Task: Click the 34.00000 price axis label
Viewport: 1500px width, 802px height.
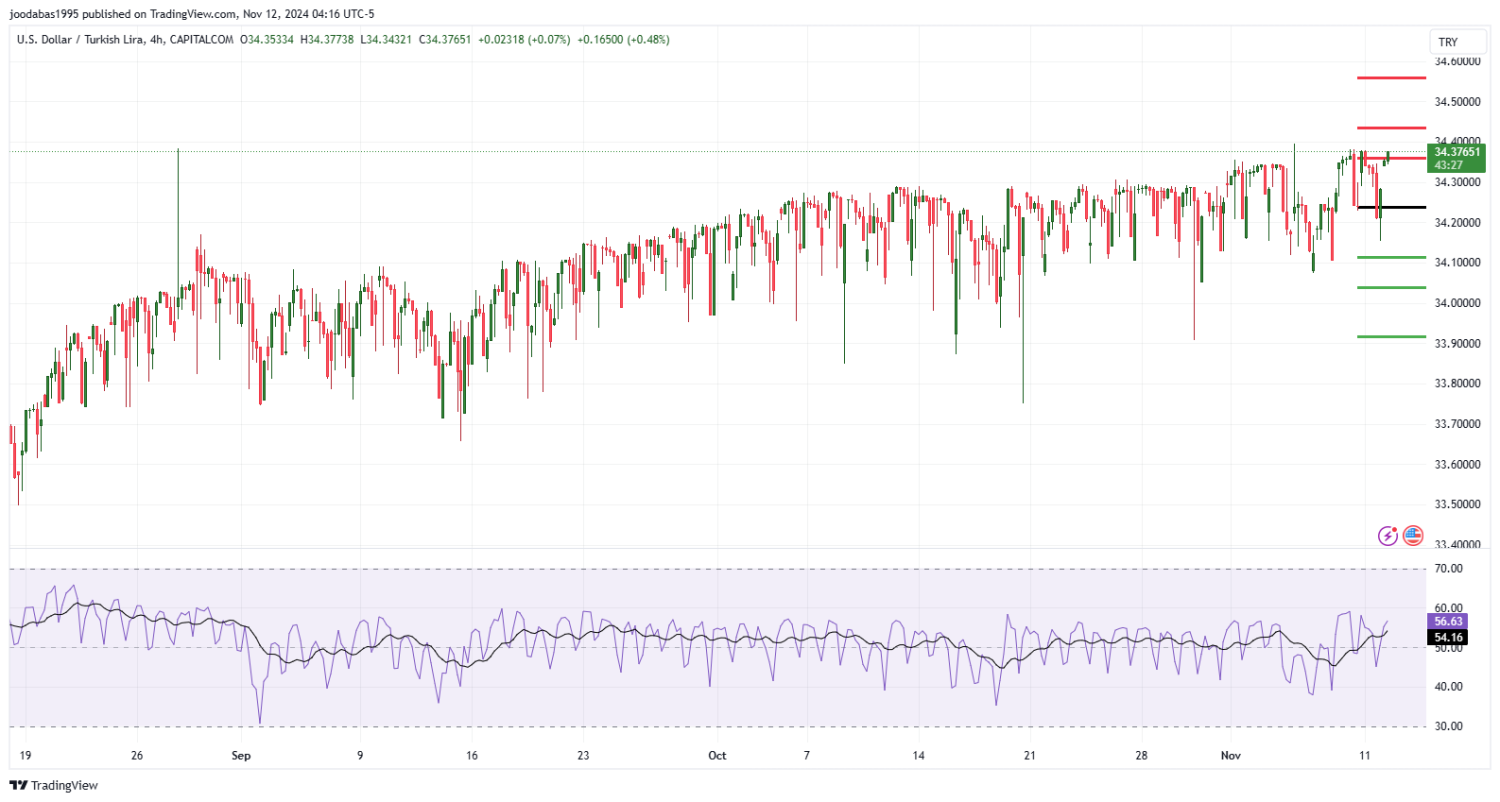Action: (1457, 303)
